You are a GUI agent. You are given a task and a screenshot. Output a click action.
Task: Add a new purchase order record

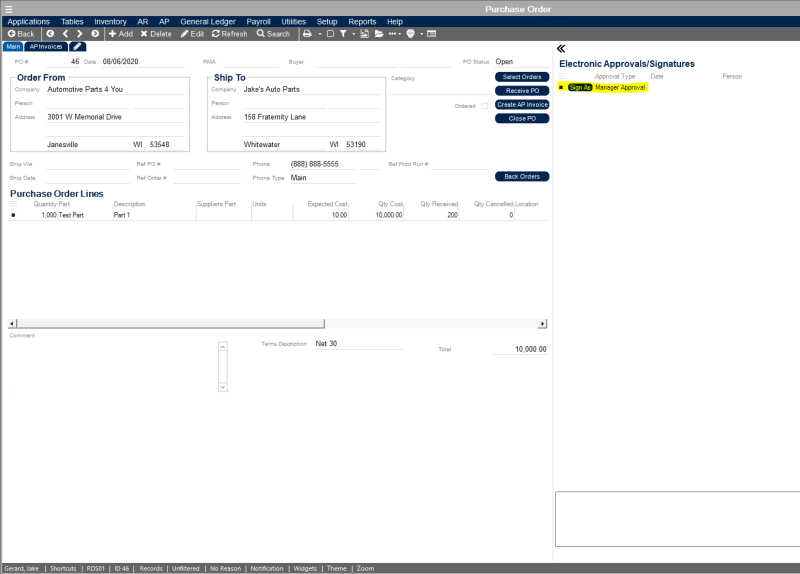120,34
